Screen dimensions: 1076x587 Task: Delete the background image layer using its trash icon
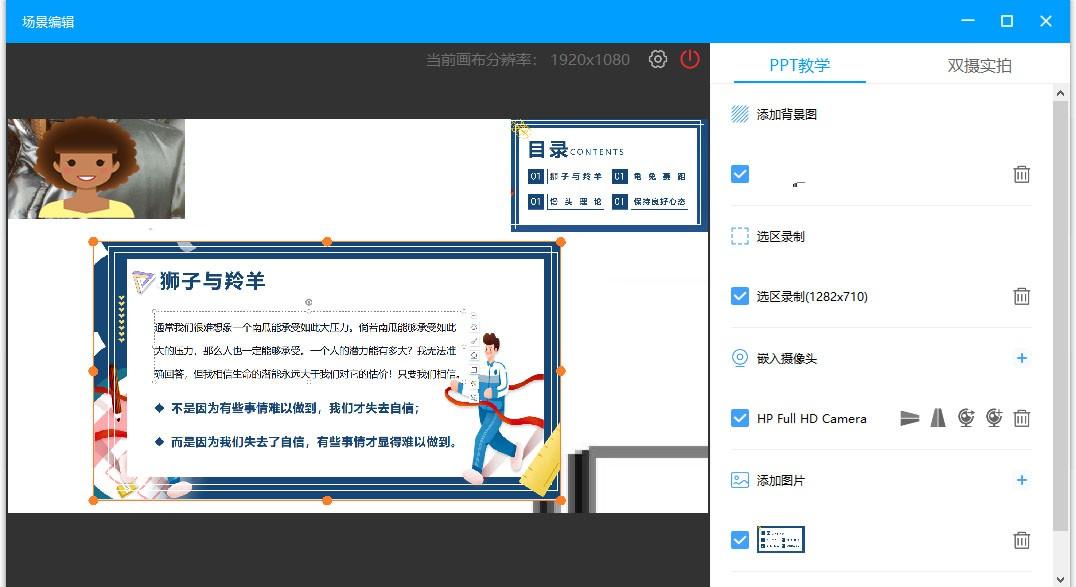click(x=1021, y=174)
